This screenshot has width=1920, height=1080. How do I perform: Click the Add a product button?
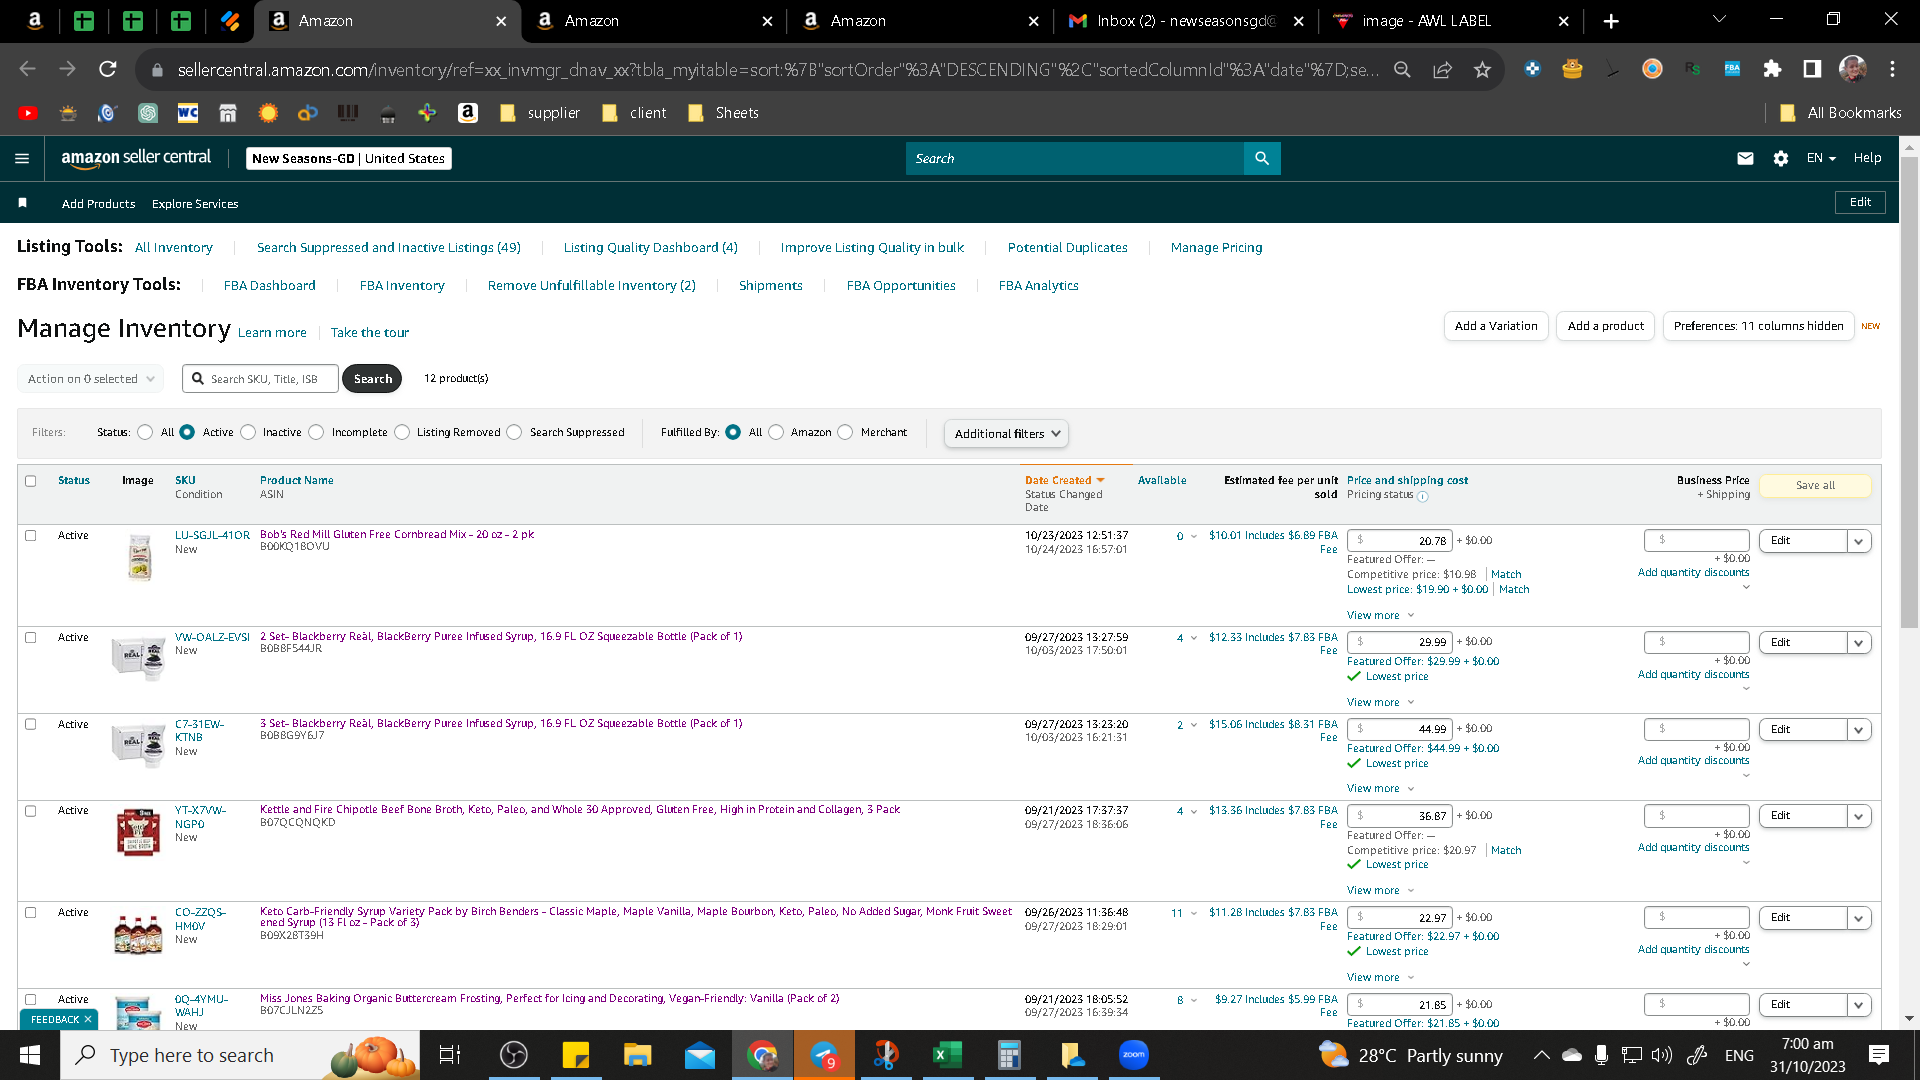coord(1606,326)
